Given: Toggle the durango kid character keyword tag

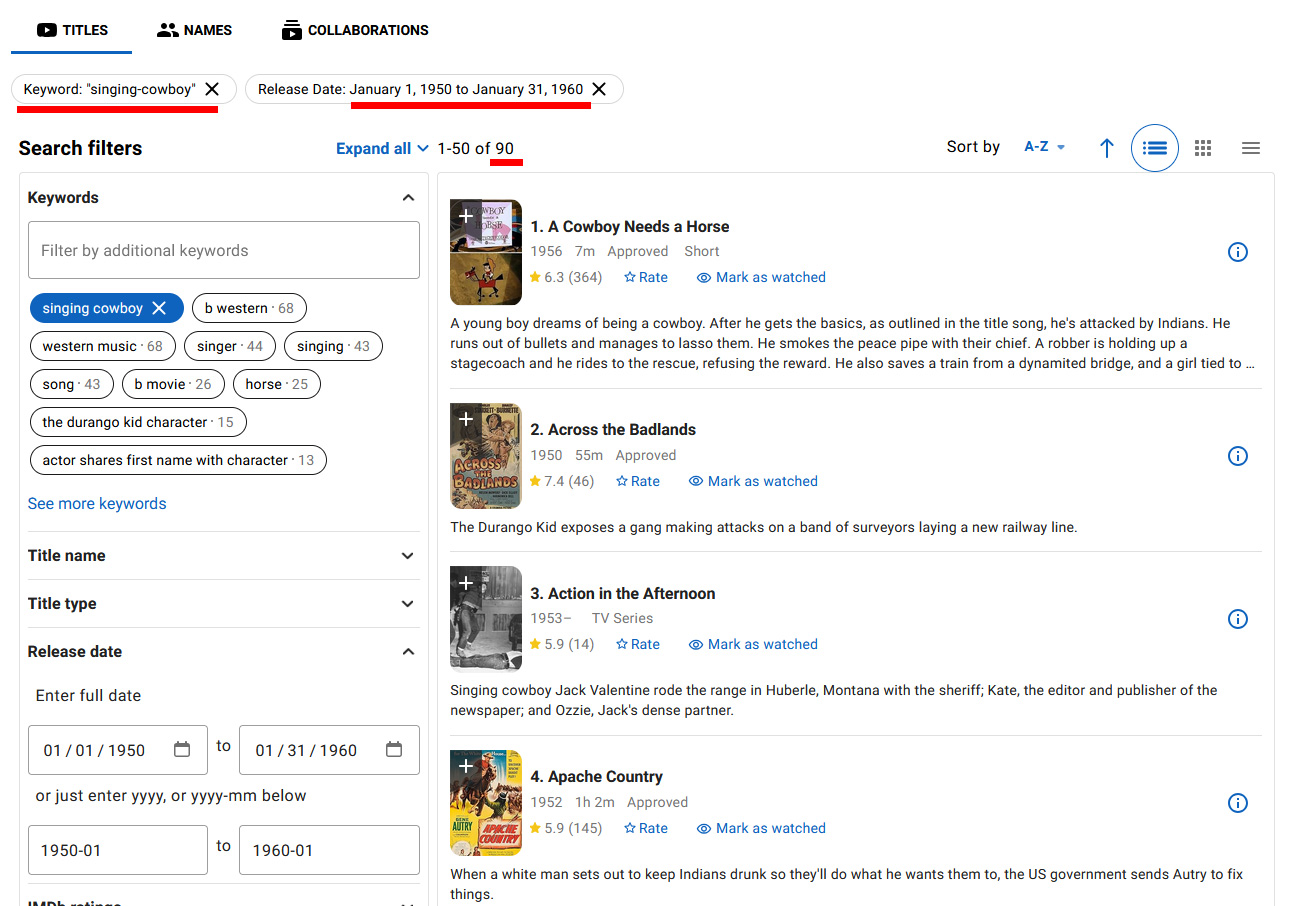Looking at the screenshot, I should click(x=138, y=422).
